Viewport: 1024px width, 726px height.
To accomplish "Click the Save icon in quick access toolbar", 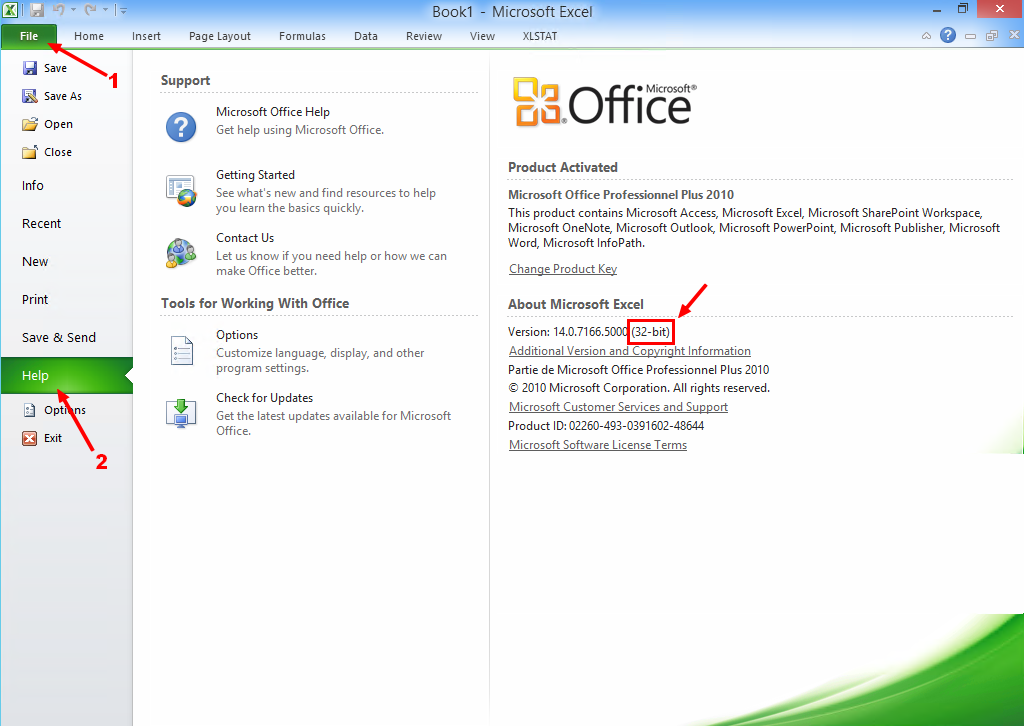I will click(37, 11).
